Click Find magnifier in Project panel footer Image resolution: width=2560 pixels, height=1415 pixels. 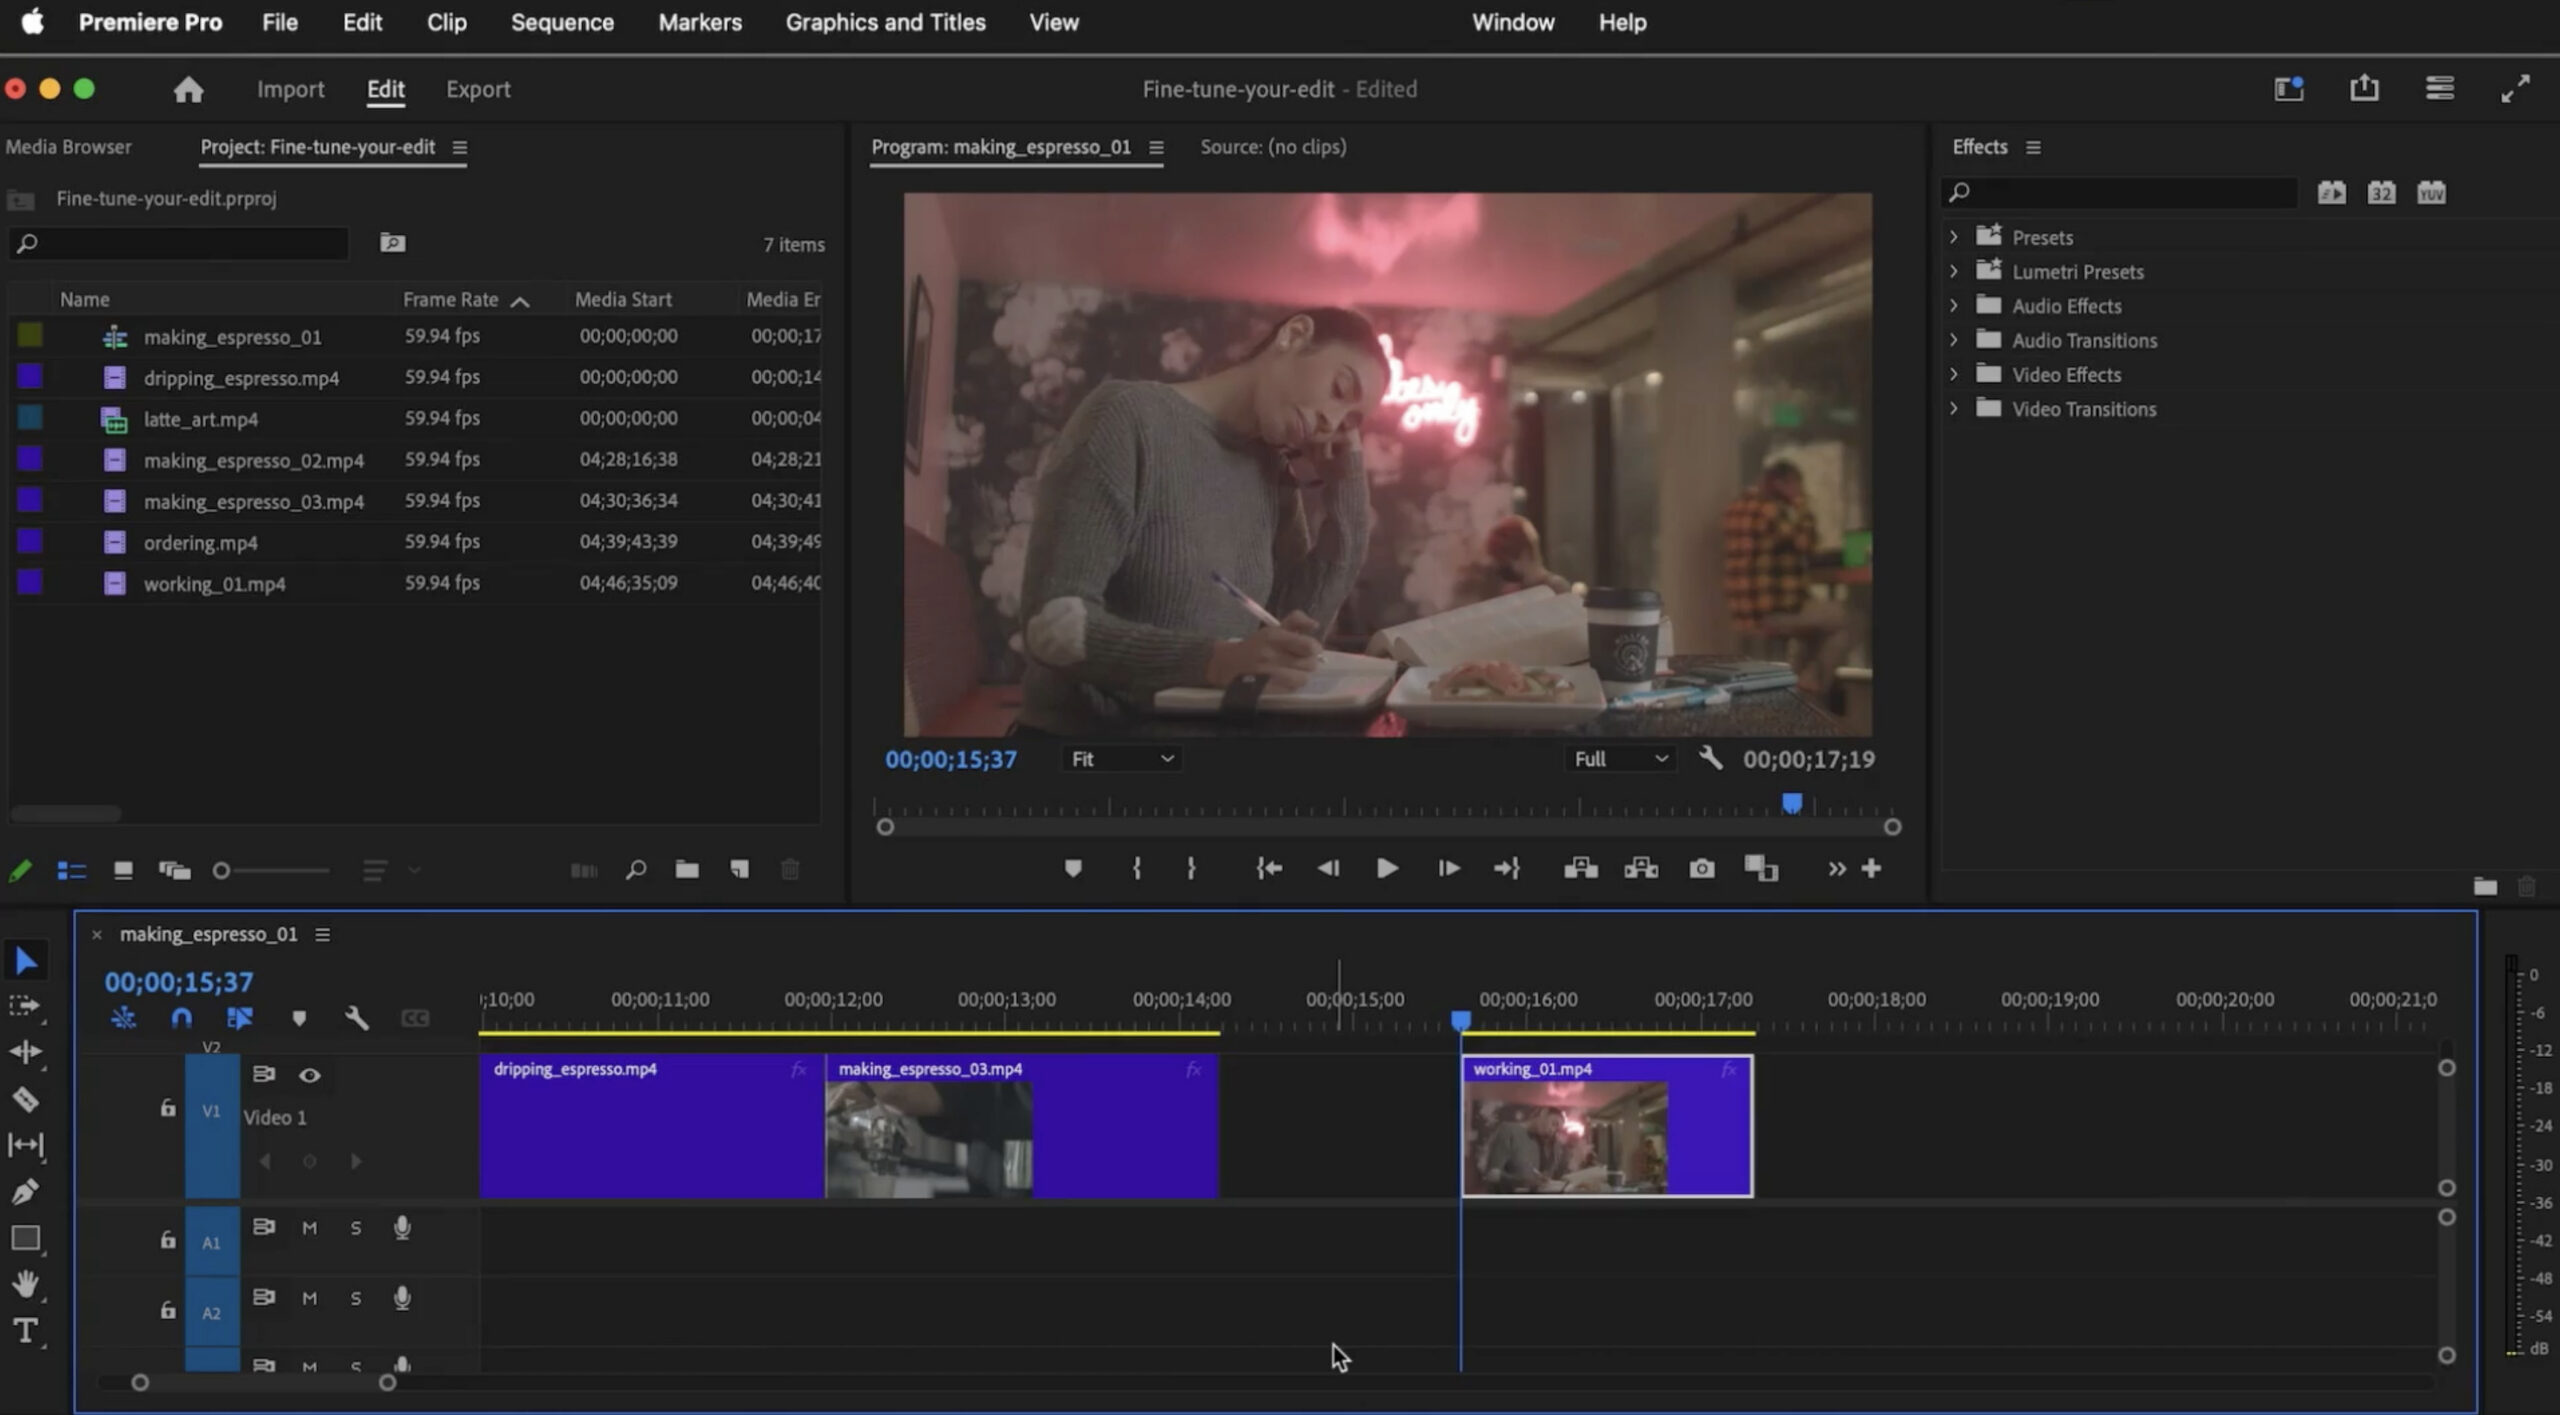pos(636,869)
